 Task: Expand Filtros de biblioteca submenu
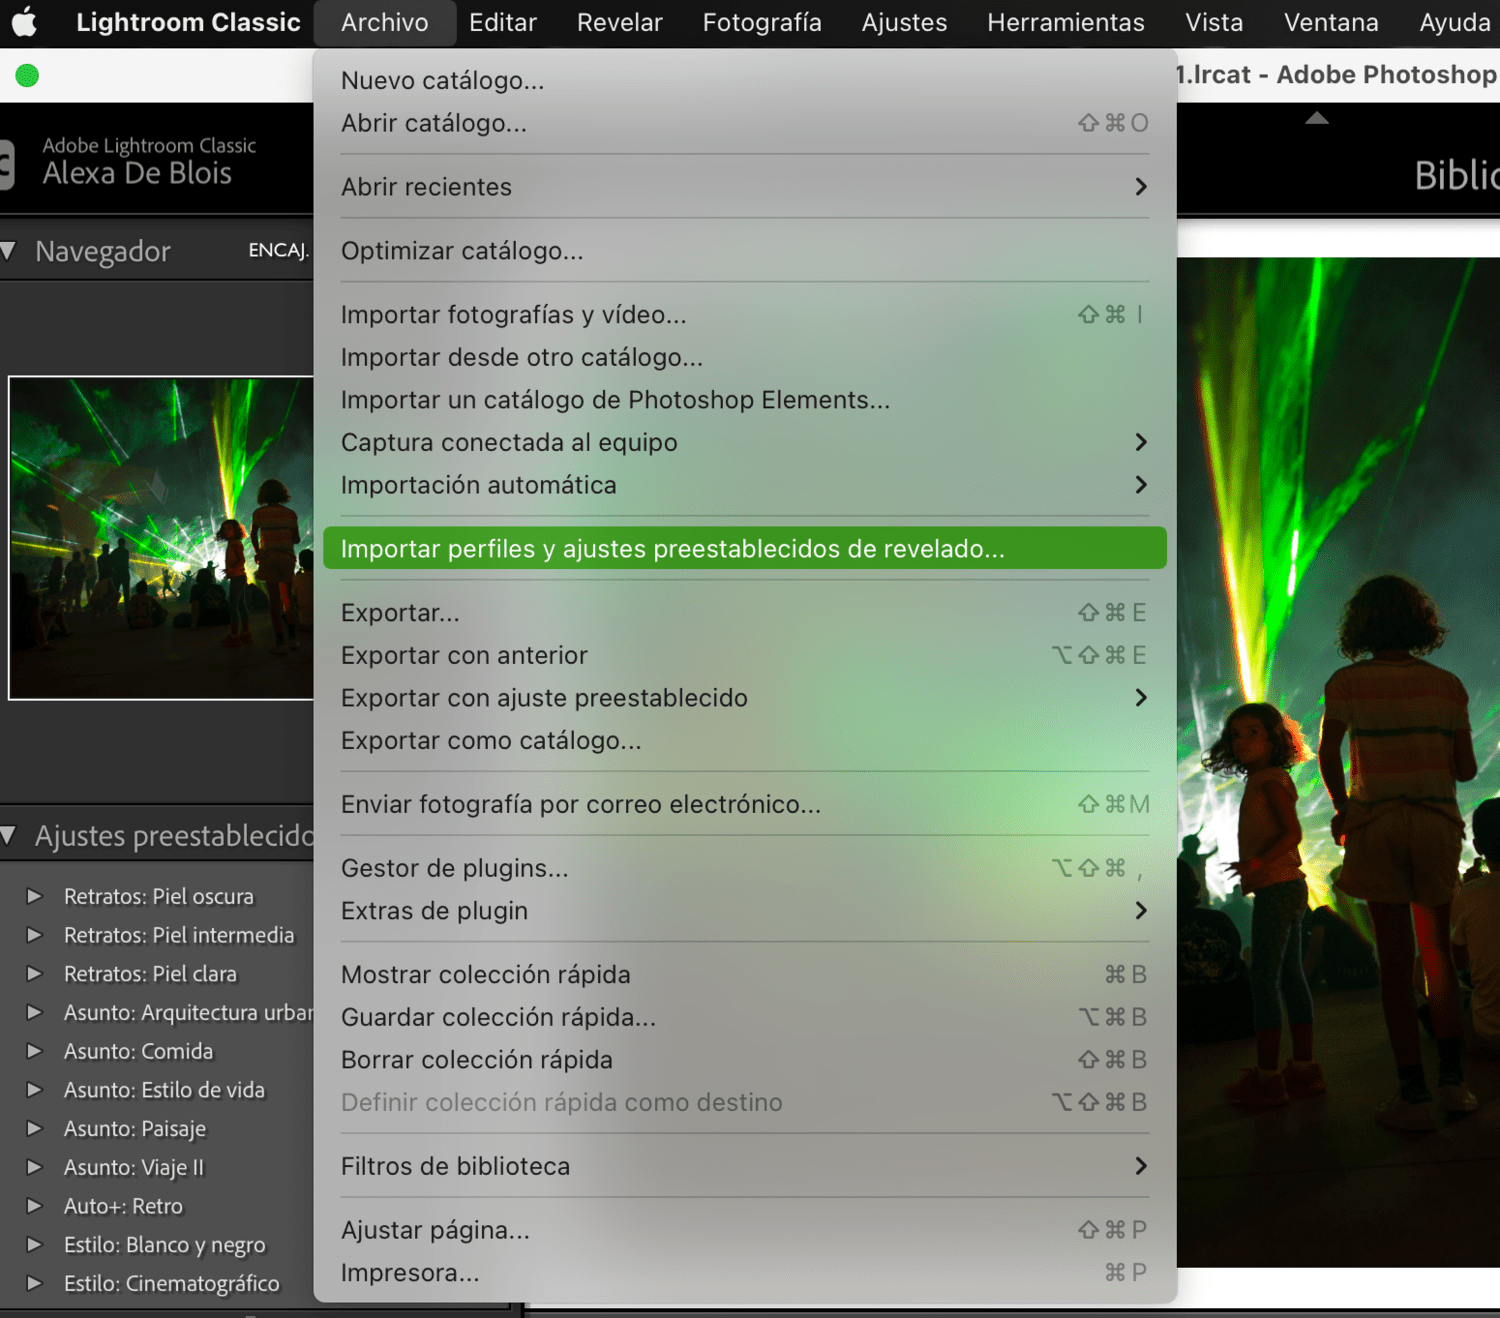click(745, 1167)
